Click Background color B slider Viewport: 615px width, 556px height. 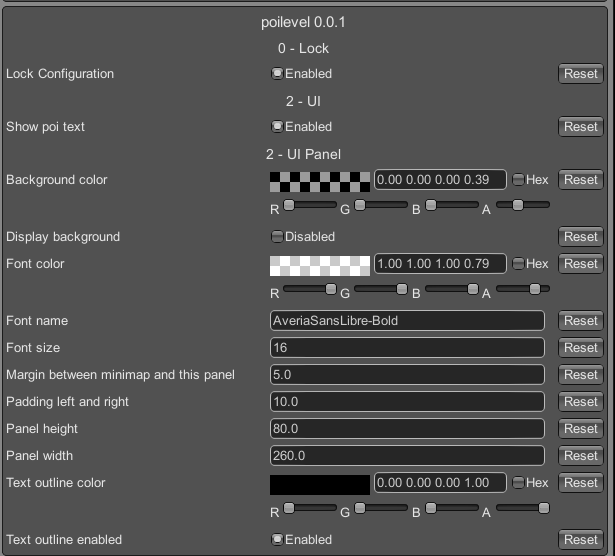pos(452,205)
